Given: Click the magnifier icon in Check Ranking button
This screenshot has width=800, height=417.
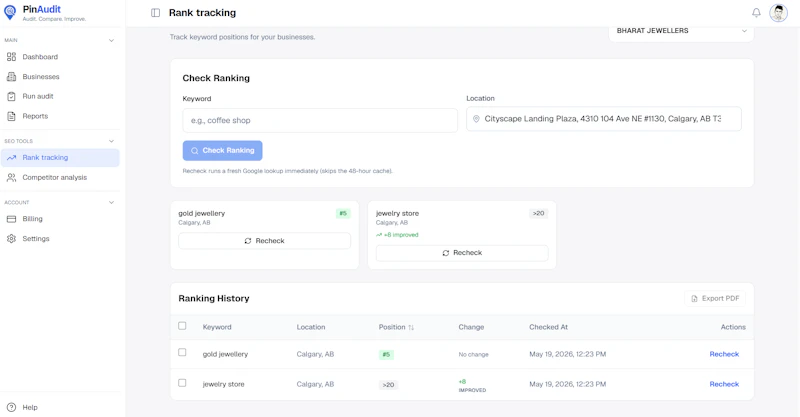Looking at the screenshot, I should click(195, 151).
